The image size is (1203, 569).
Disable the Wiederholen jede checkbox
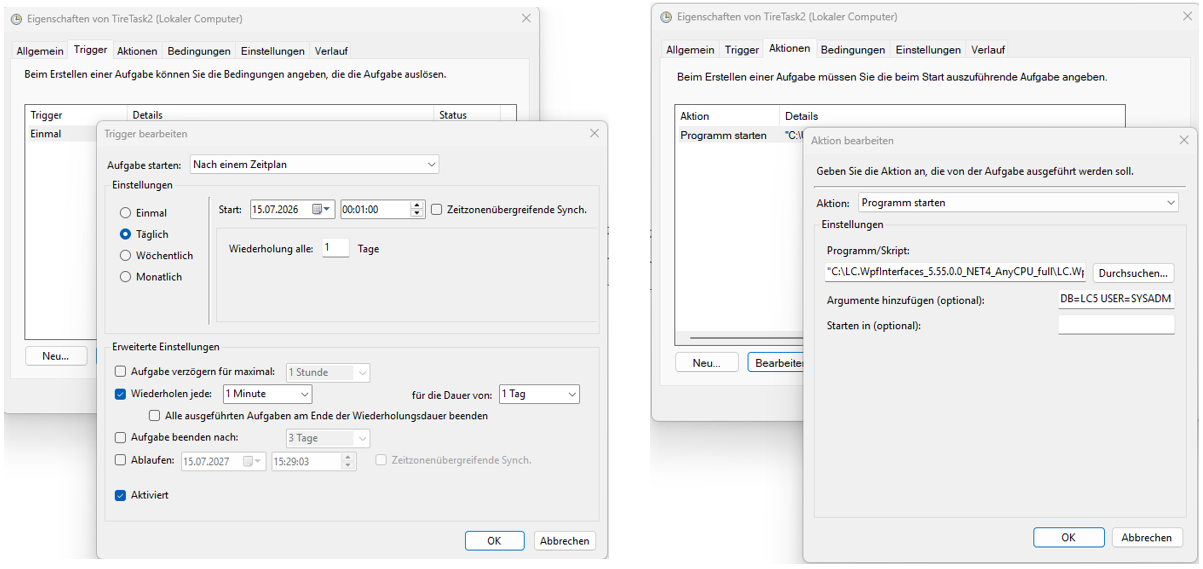tap(121, 393)
